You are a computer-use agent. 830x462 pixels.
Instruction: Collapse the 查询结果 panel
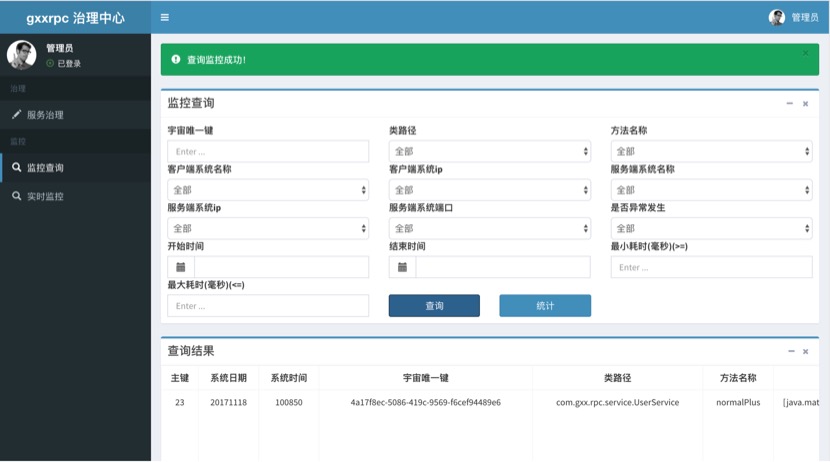791,351
